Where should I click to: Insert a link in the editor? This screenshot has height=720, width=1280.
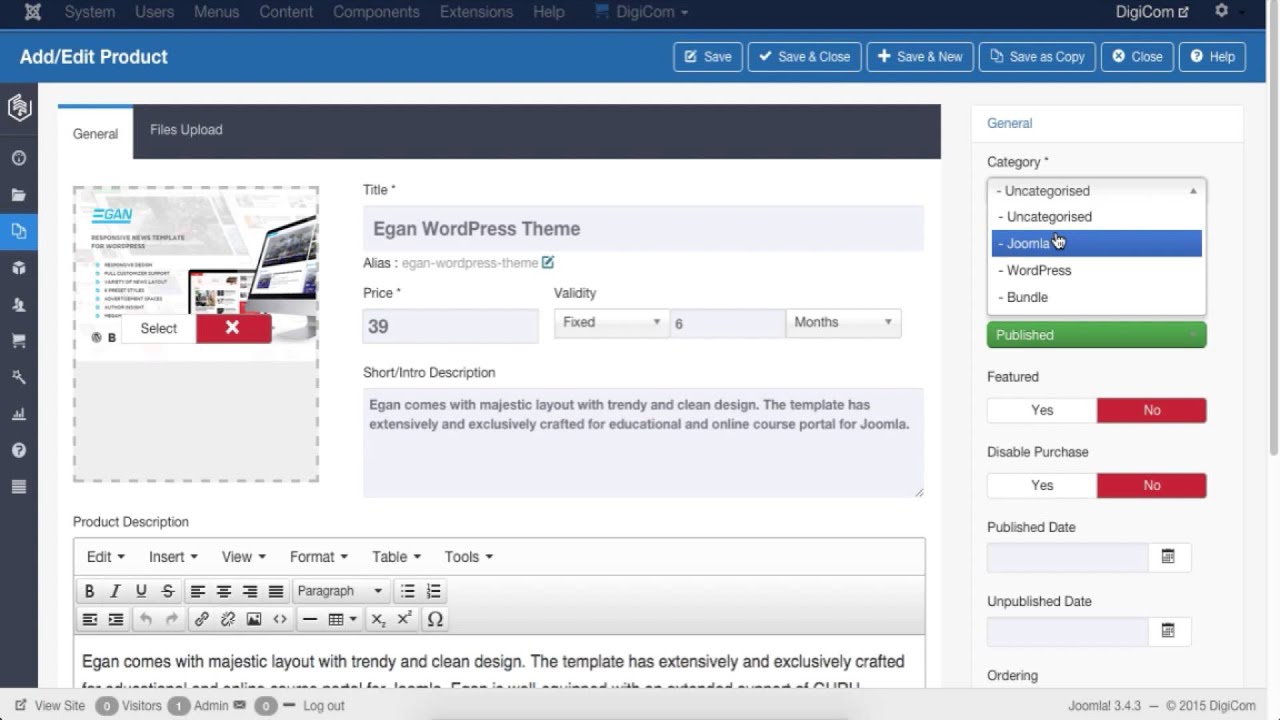(201, 619)
